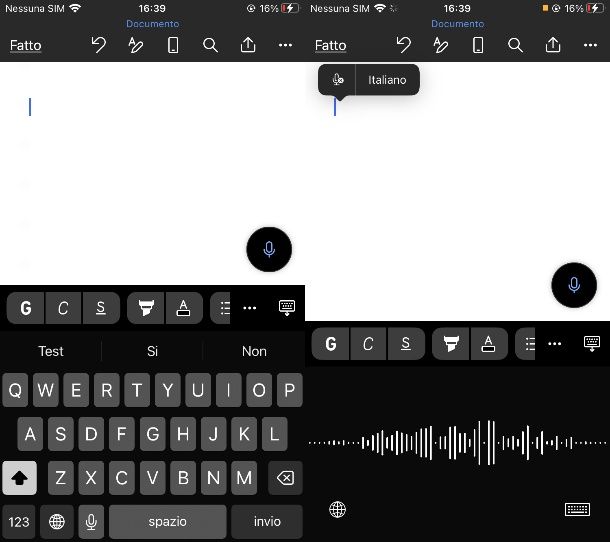Open search magnifier in right screenshot

pyautogui.click(x=515, y=45)
